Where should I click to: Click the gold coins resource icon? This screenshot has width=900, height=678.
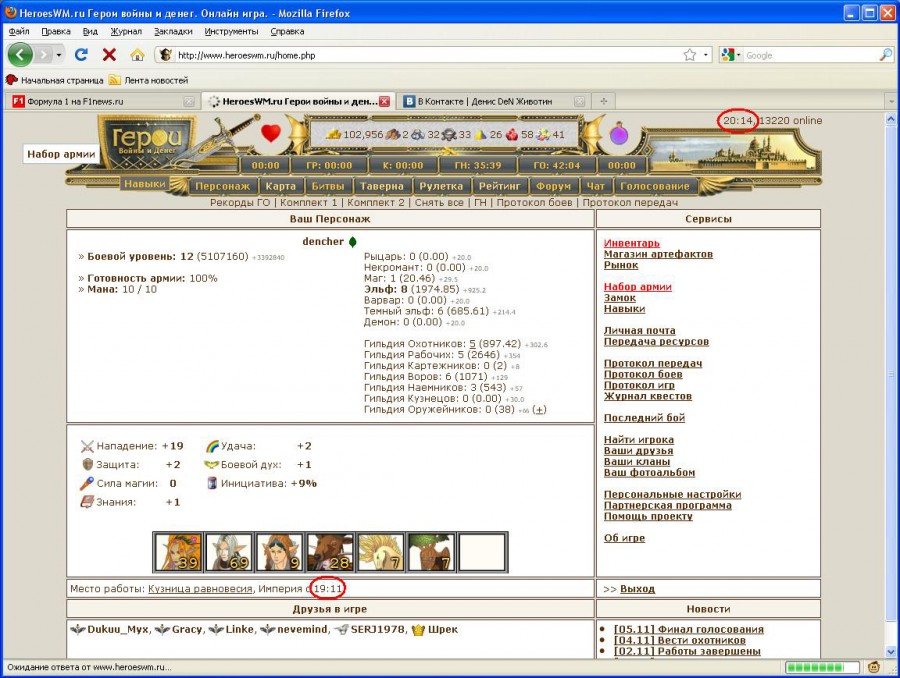(334, 134)
